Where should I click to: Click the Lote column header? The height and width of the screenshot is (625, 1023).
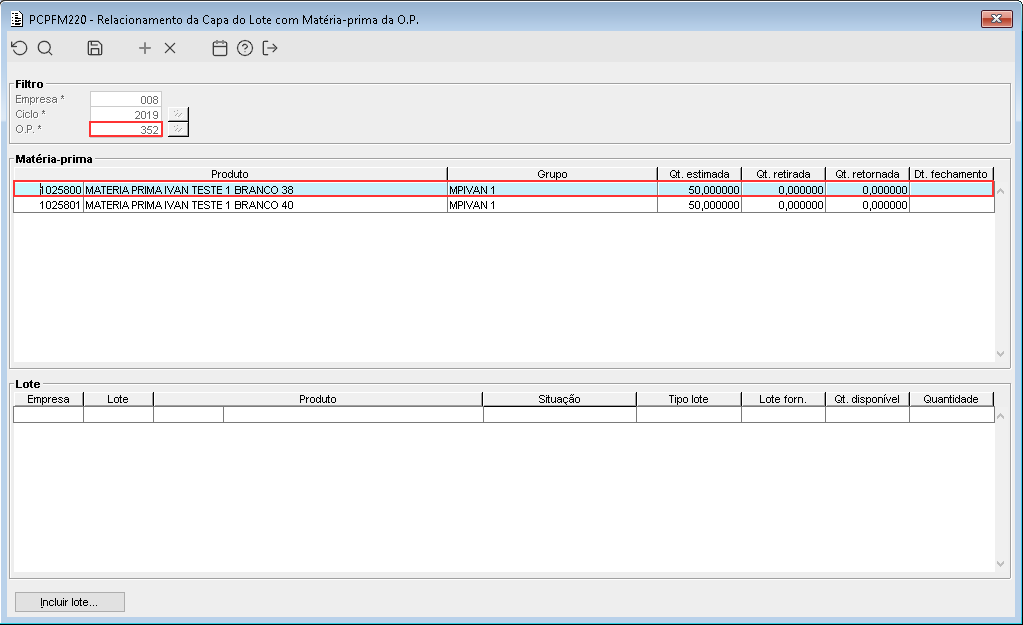[118, 399]
